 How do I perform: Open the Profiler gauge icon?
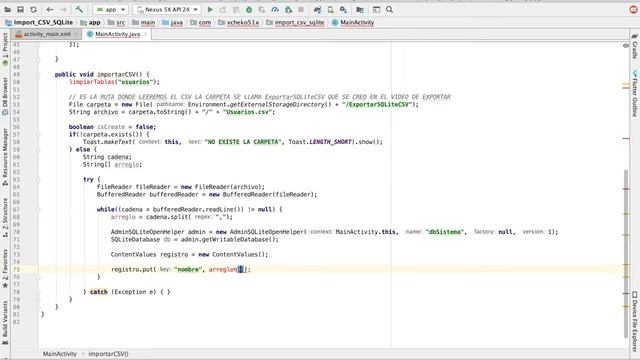click(275, 9)
